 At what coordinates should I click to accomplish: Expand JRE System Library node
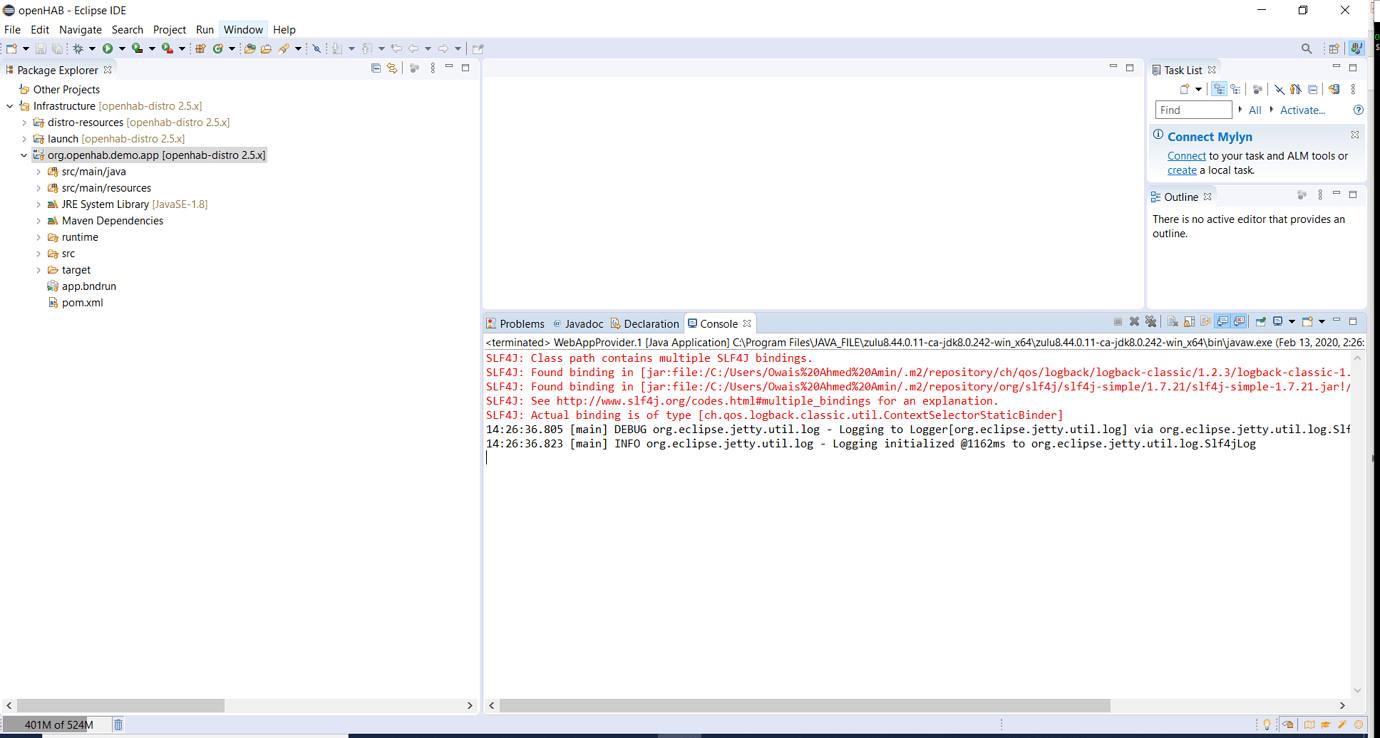[39, 204]
